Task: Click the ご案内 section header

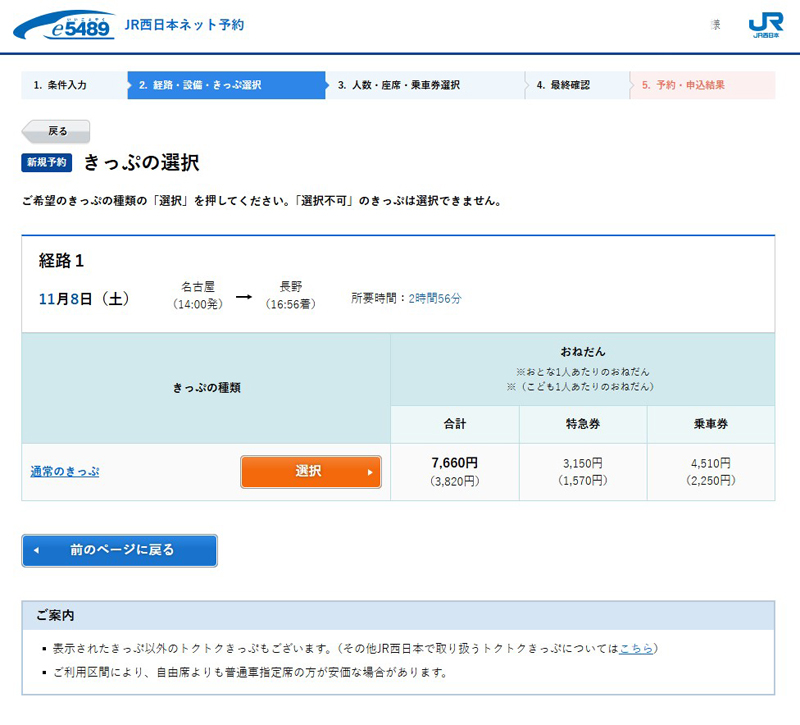Action: (x=56, y=615)
